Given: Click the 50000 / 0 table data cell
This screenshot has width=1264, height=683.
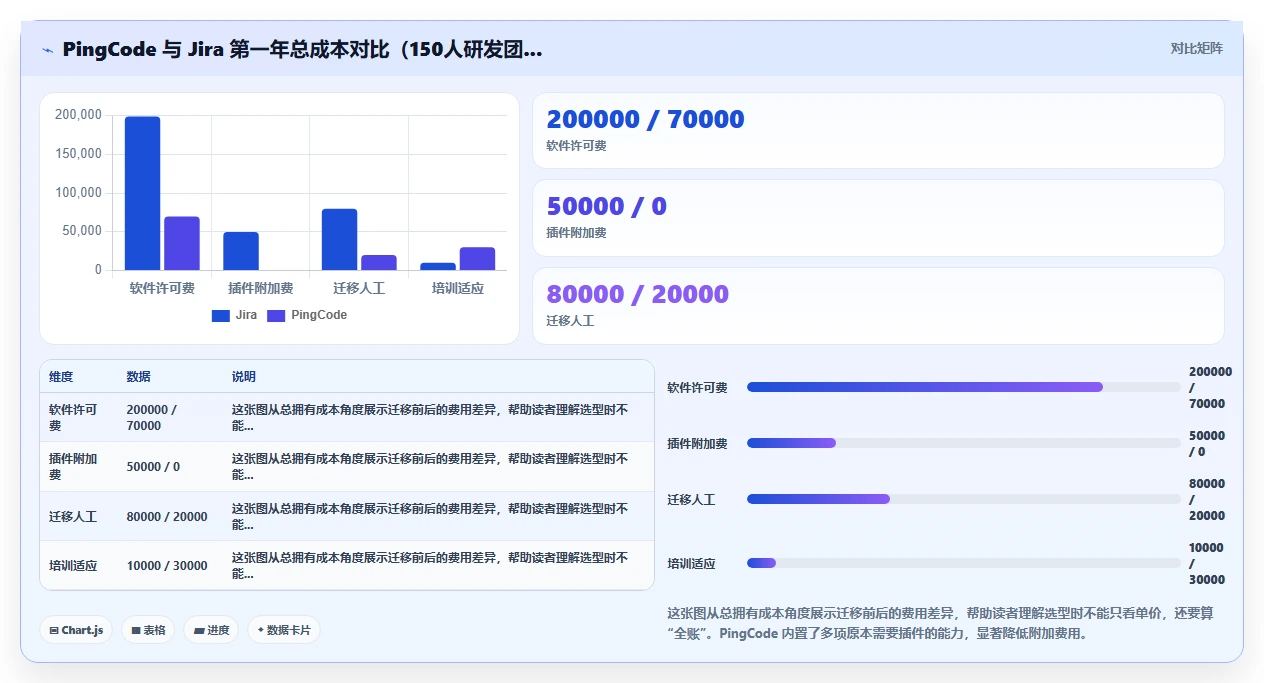Looking at the screenshot, I should (x=170, y=467).
